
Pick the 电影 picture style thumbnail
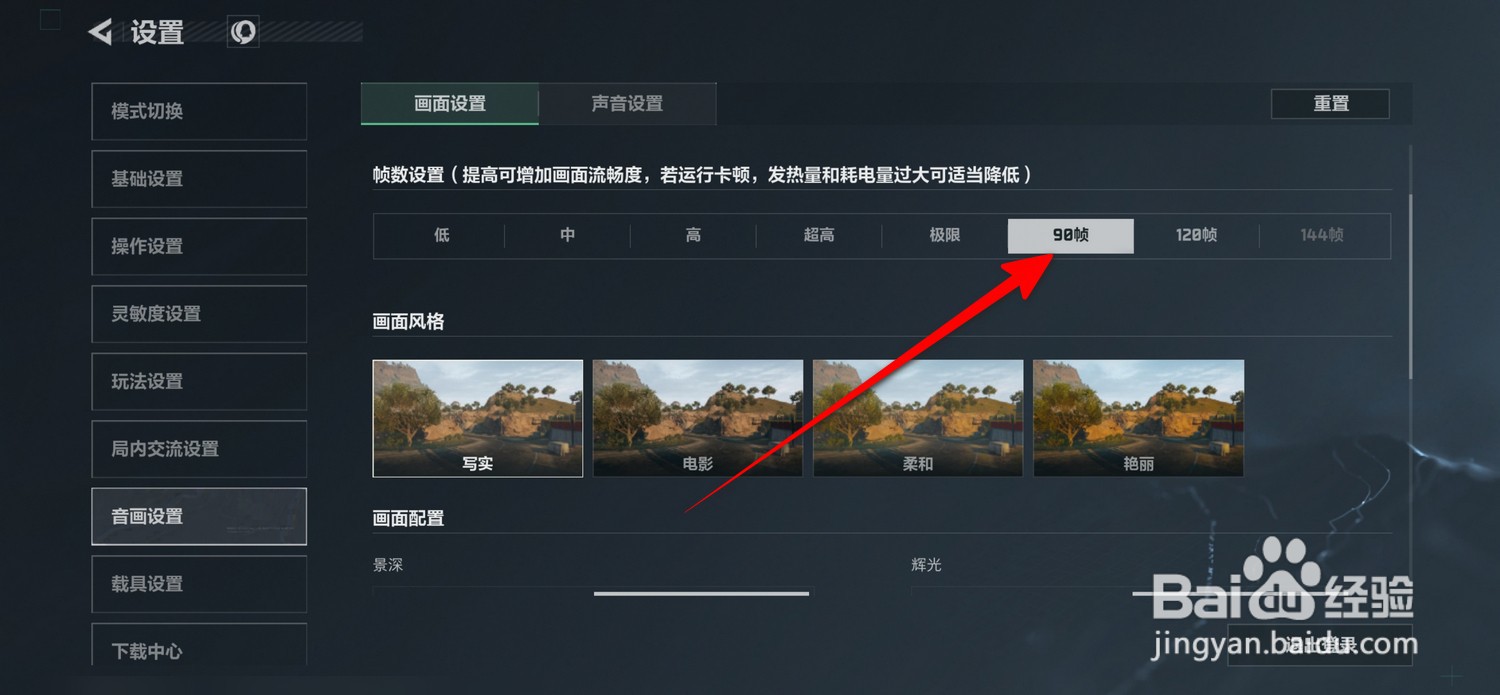(x=698, y=418)
